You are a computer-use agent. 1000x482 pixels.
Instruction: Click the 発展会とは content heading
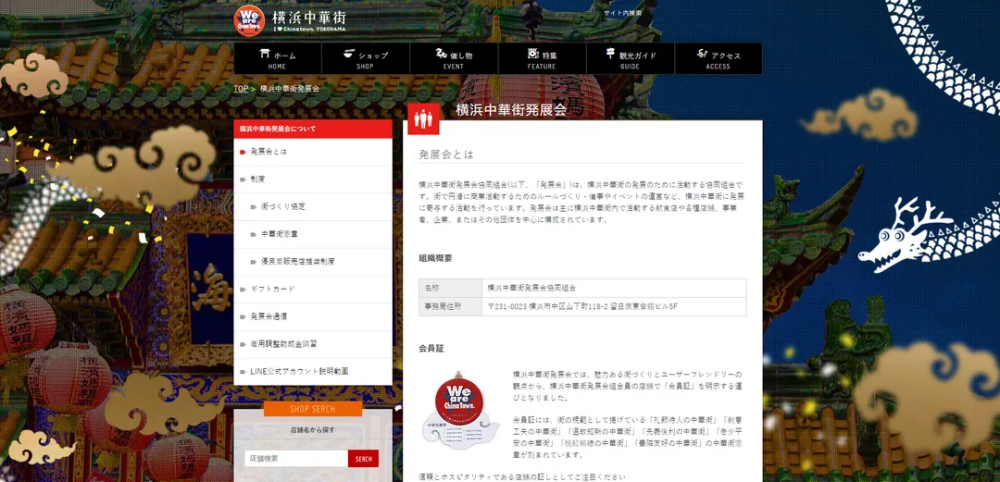click(x=446, y=154)
